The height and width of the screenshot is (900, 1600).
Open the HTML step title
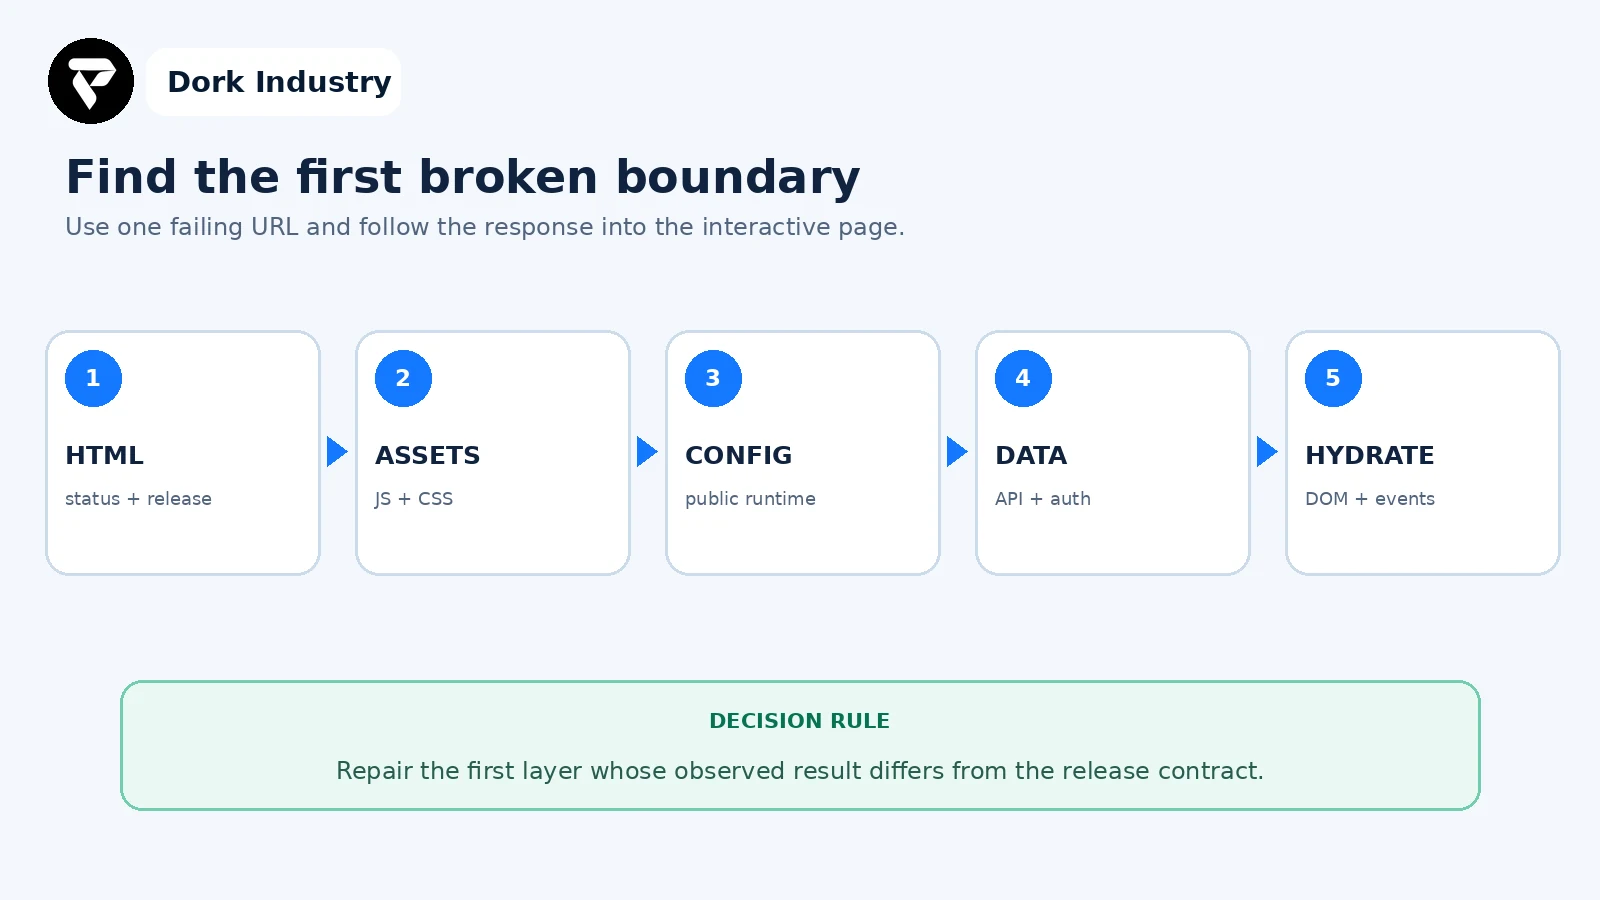(104, 455)
